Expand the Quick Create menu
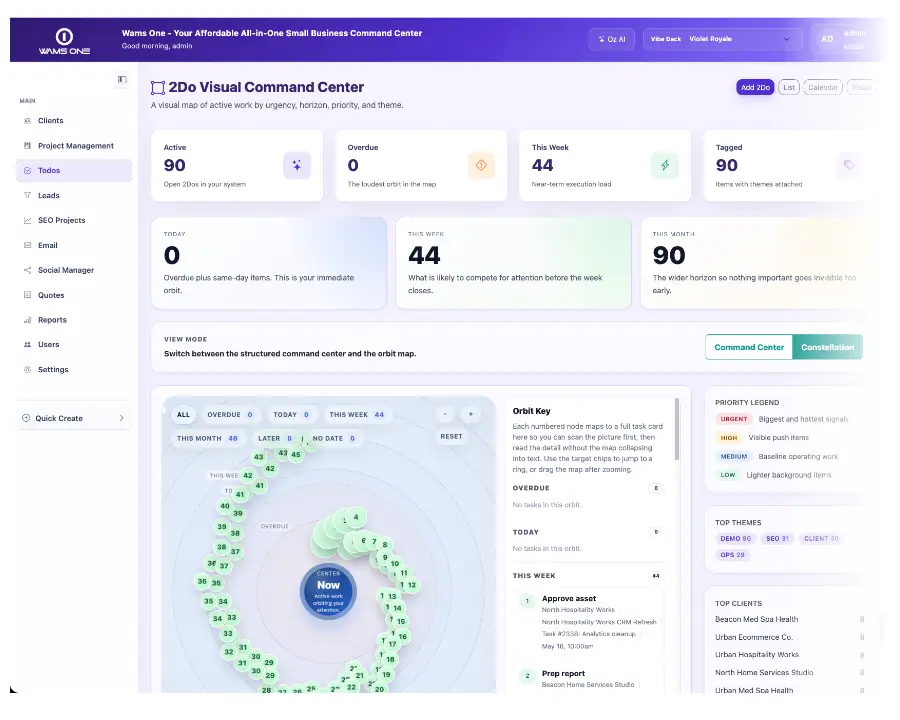 [x=73, y=418]
